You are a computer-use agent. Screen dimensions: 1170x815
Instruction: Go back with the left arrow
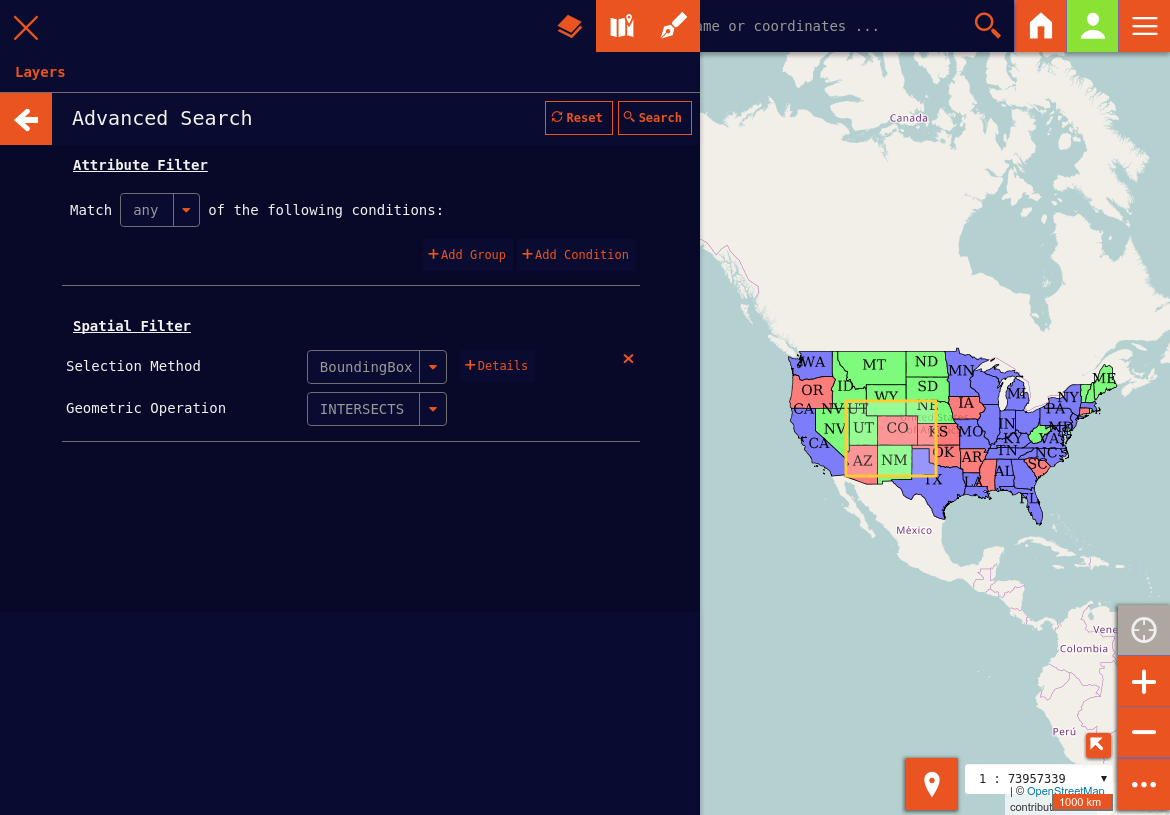click(26, 119)
